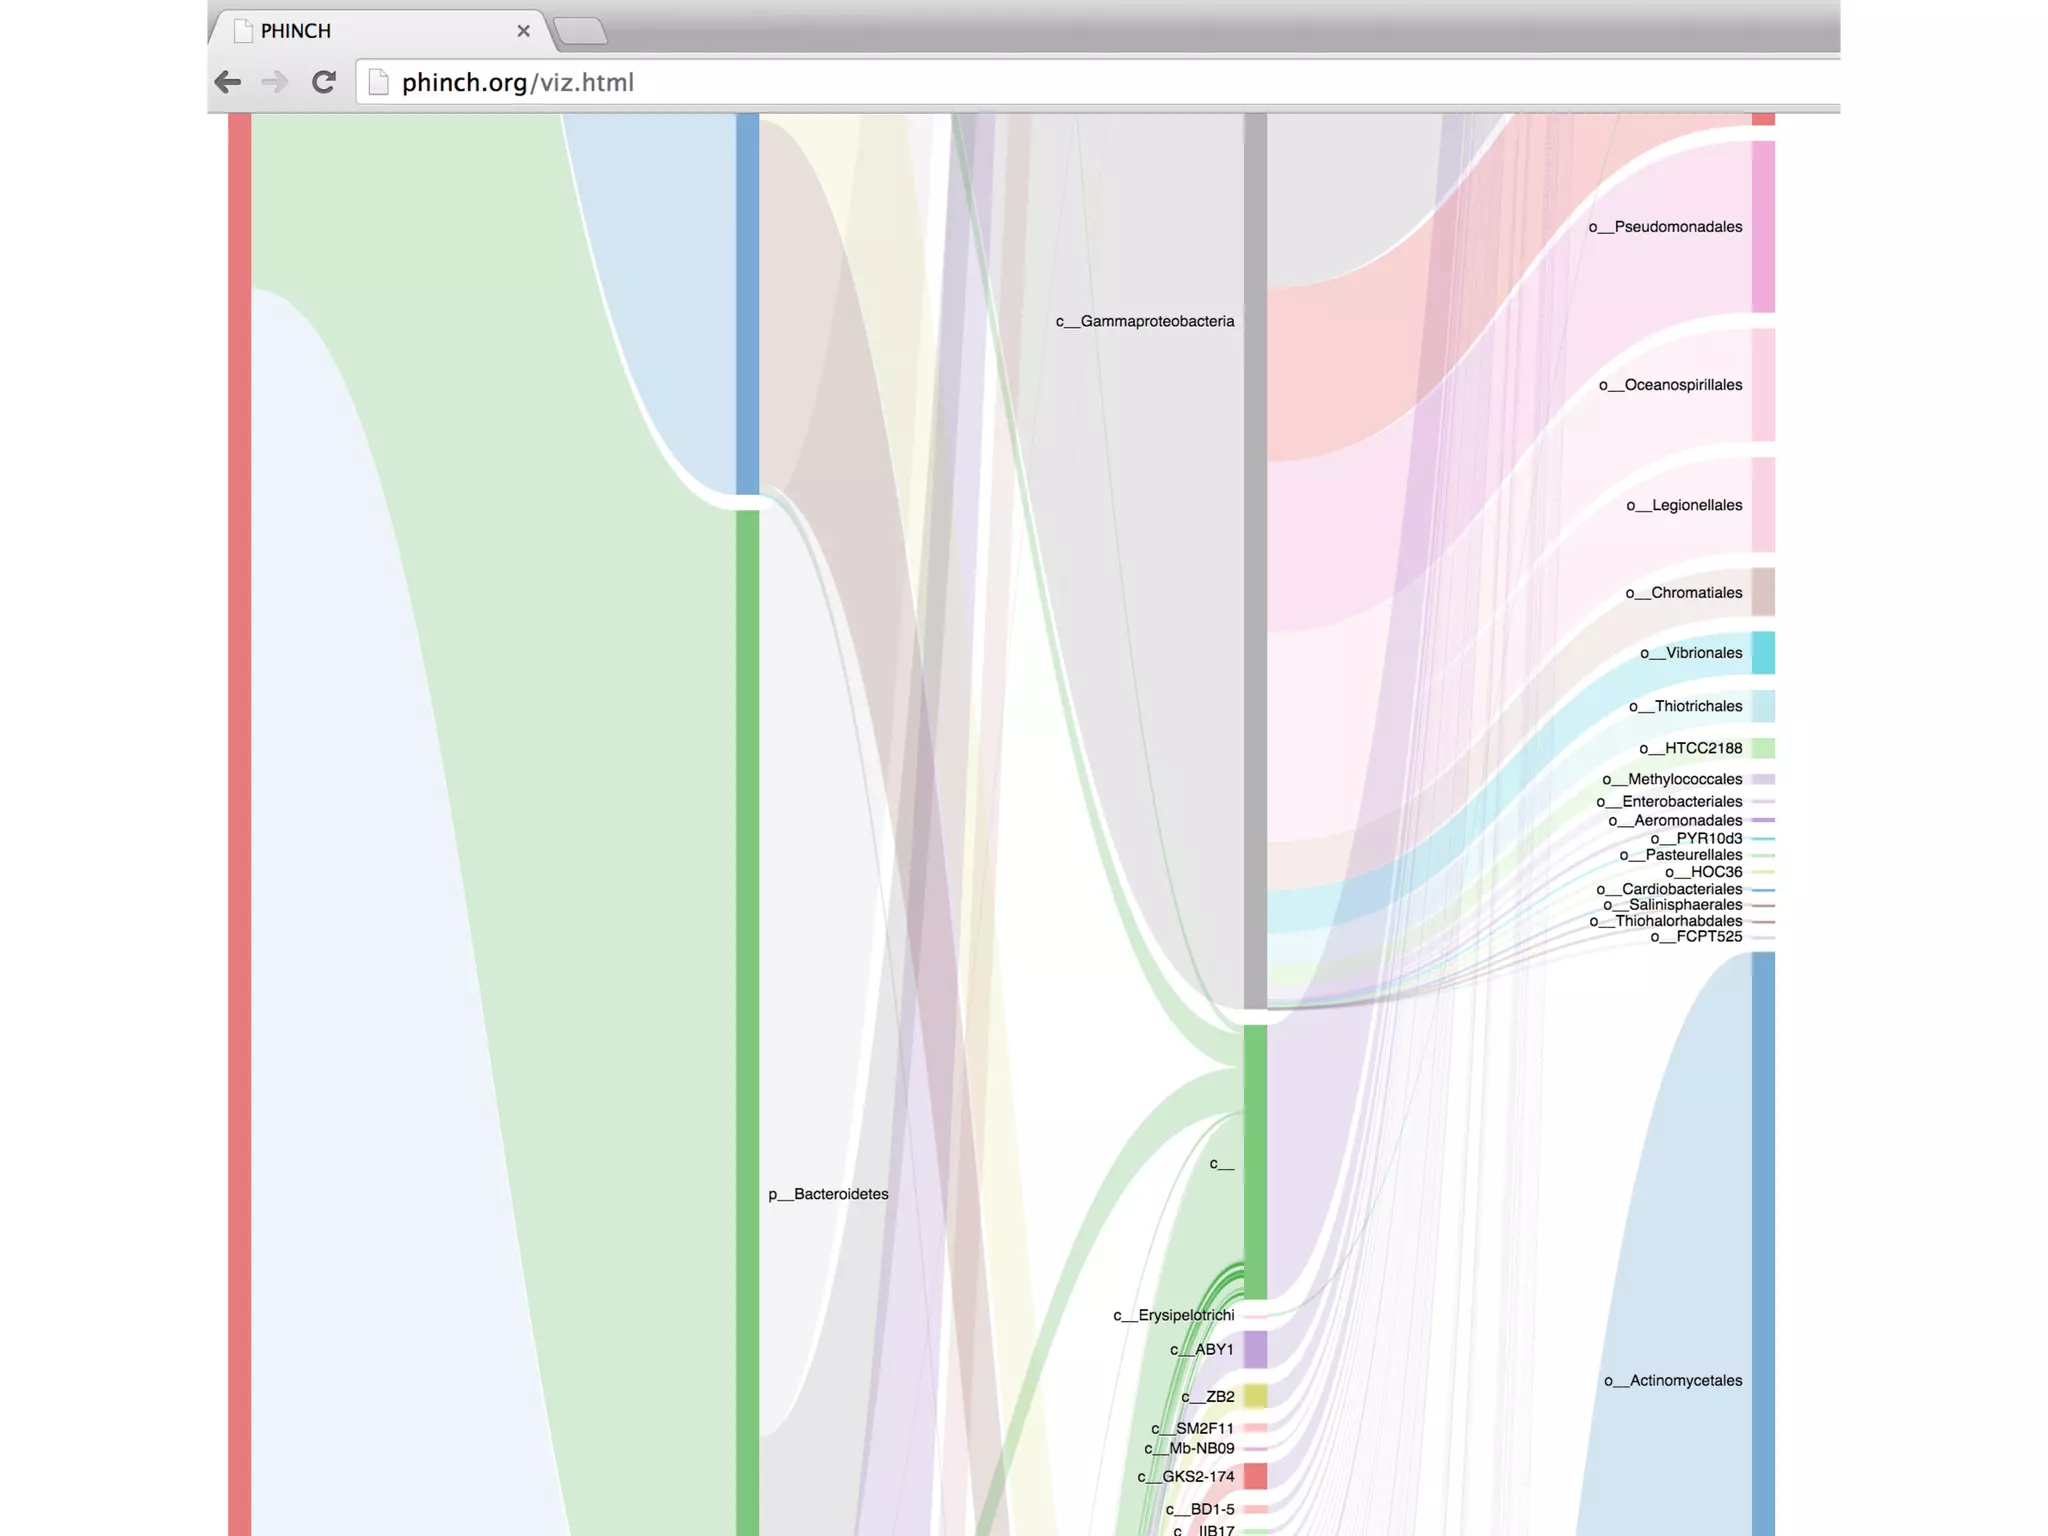2048x1536 pixels.
Task: Click the page icon in address bar
Action: pos(378,82)
